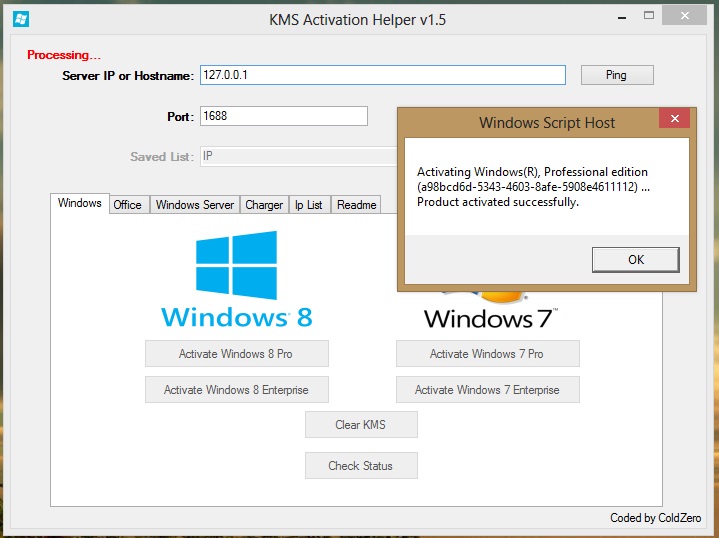
Task: Click Activate Windows 7 Pro button
Action: pyautogui.click(x=487, y=354)
